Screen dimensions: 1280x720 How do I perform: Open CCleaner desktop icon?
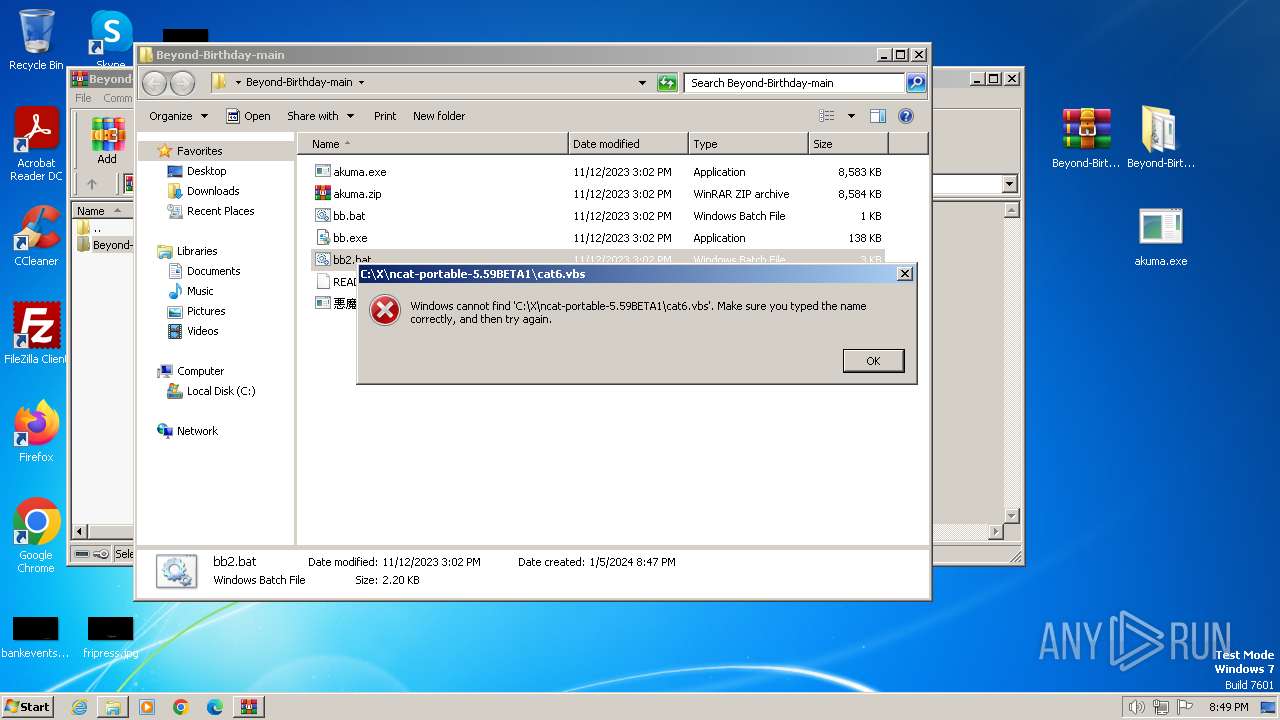[x=36, y=236]
